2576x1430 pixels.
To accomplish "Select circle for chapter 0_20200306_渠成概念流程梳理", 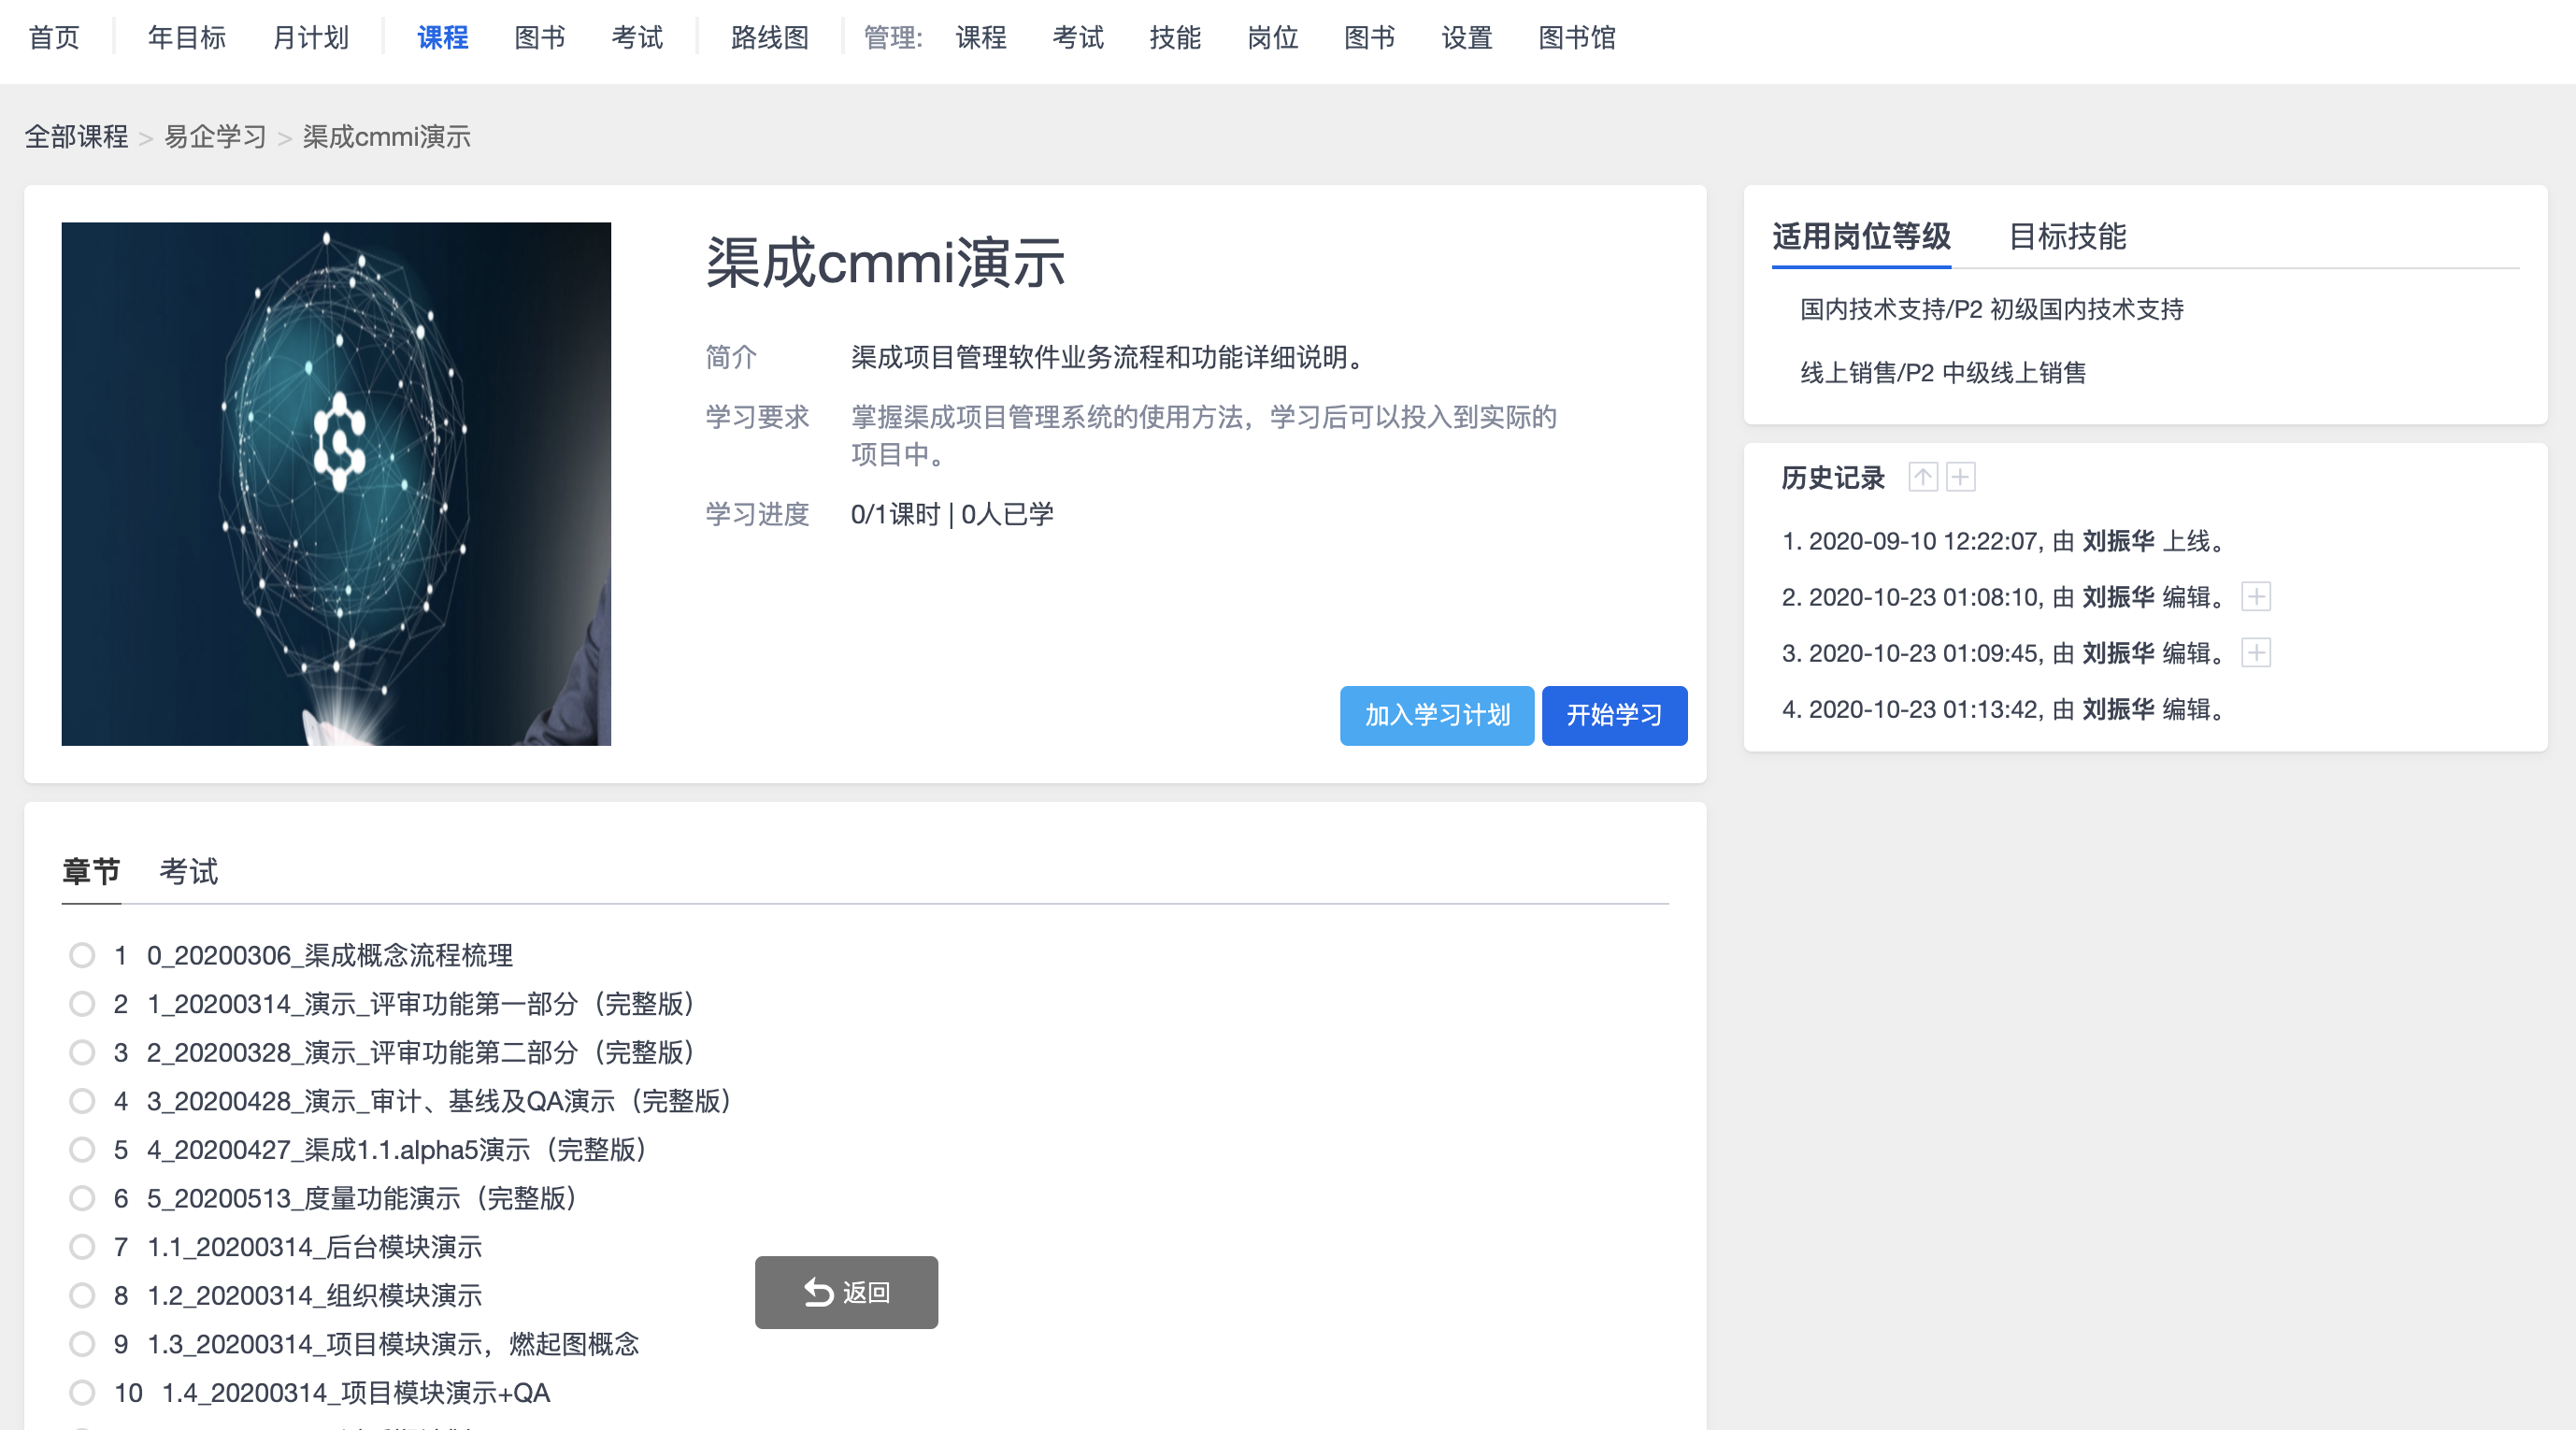I will pos(82,955).
